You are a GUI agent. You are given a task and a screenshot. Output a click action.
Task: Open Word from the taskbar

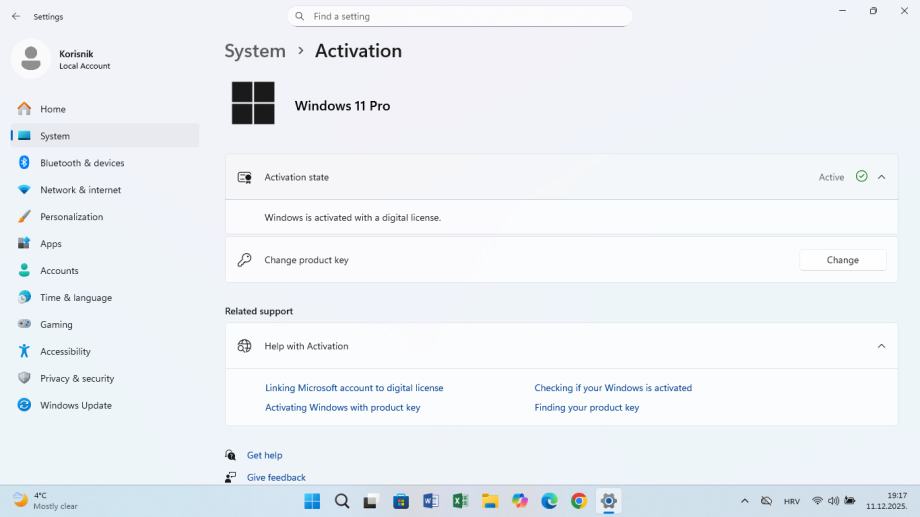[x=431, y=501]
